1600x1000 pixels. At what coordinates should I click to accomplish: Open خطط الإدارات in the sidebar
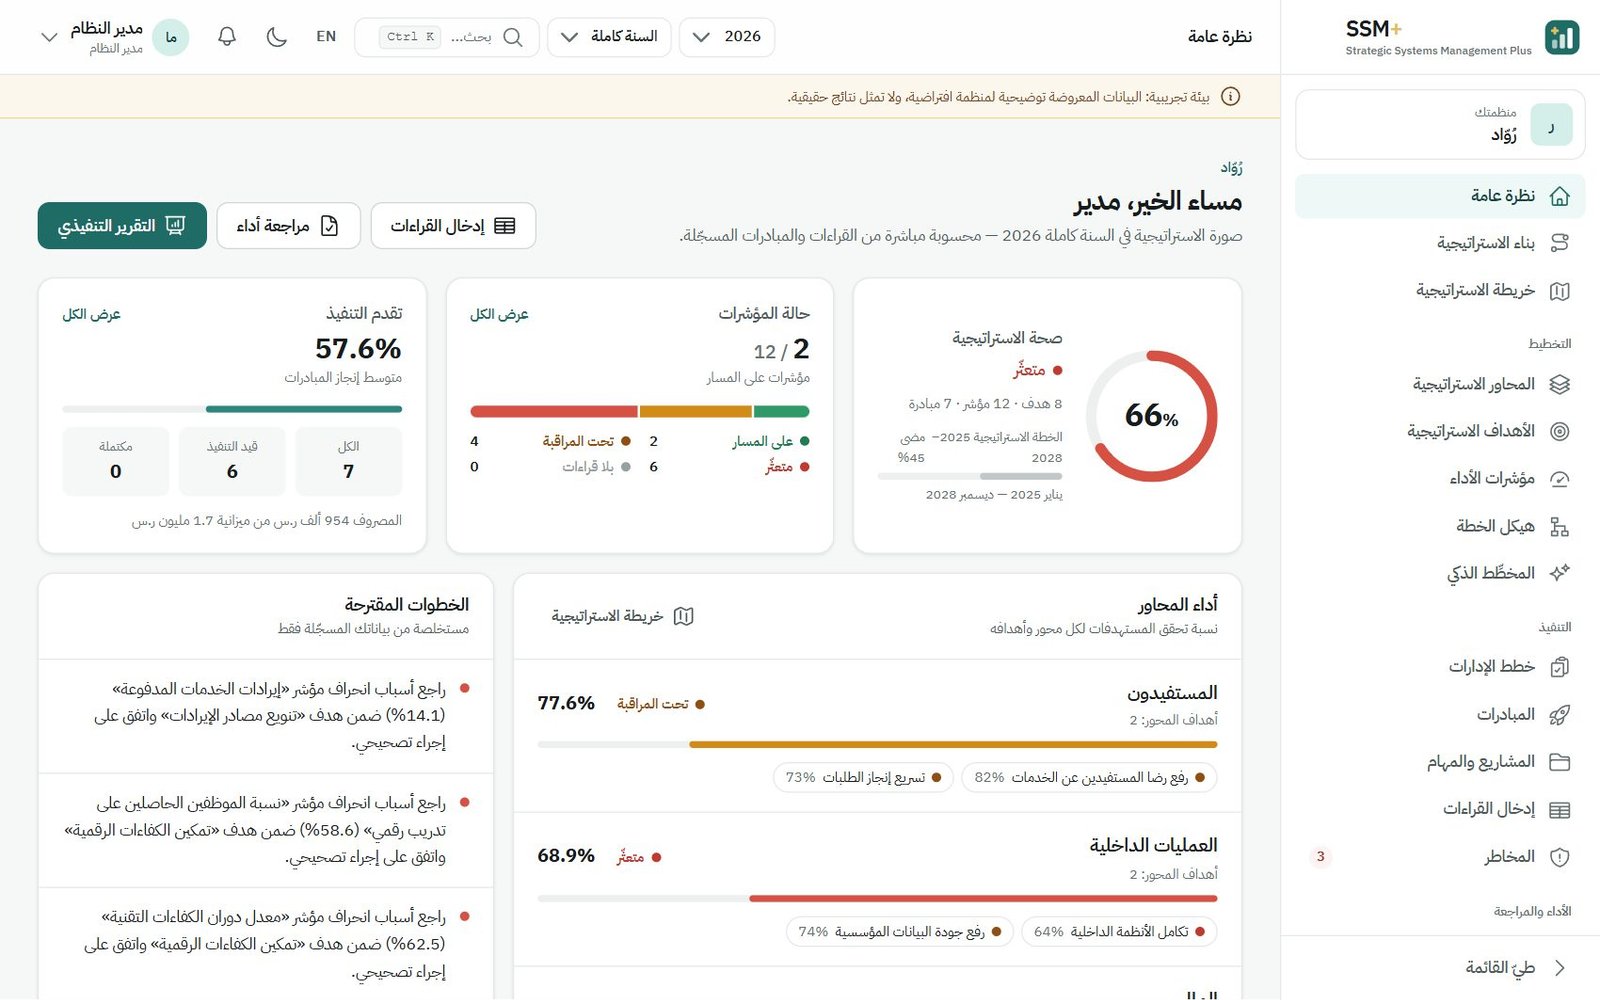1440,667
